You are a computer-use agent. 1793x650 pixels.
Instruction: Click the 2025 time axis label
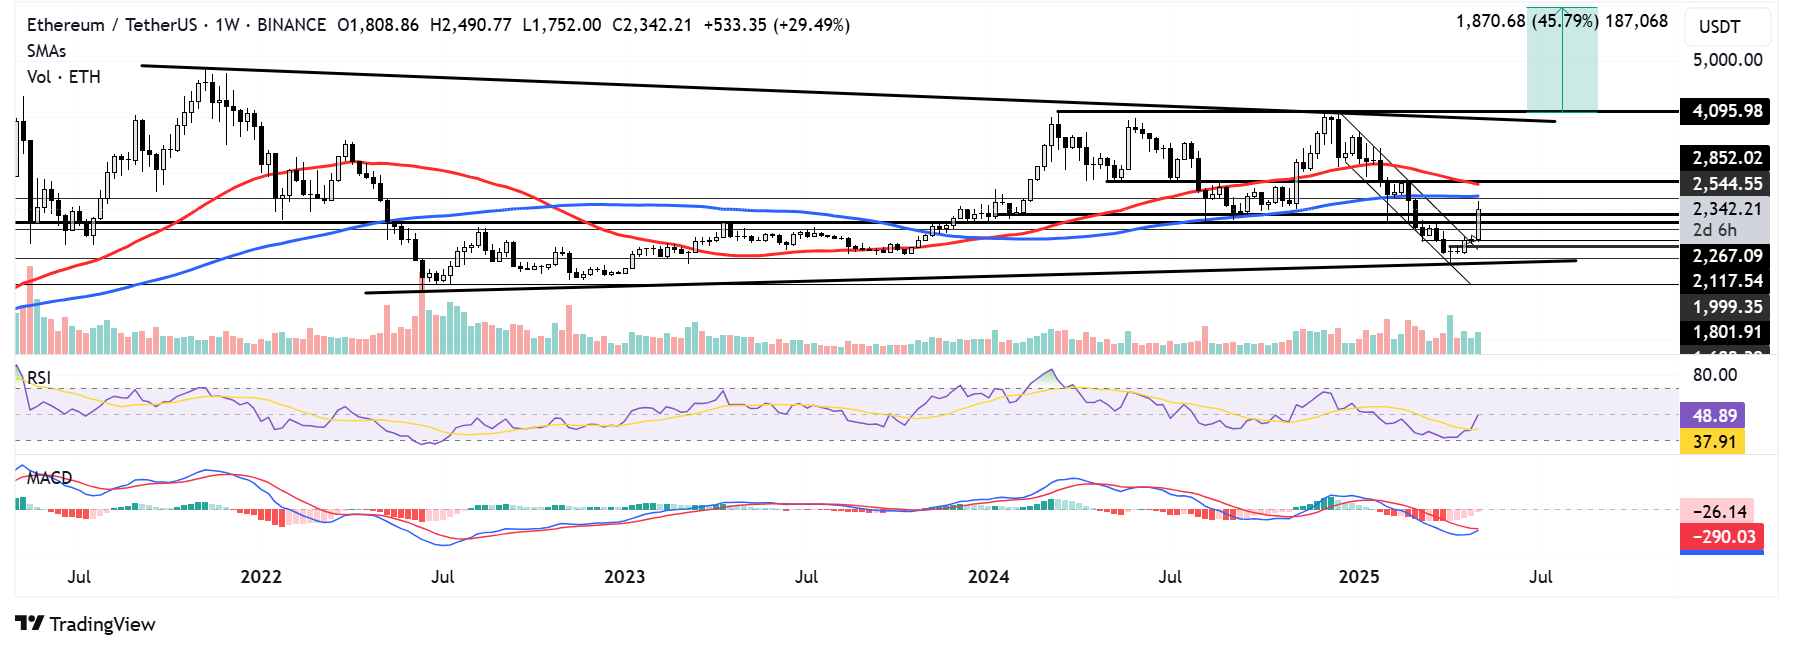point(1359,577)
